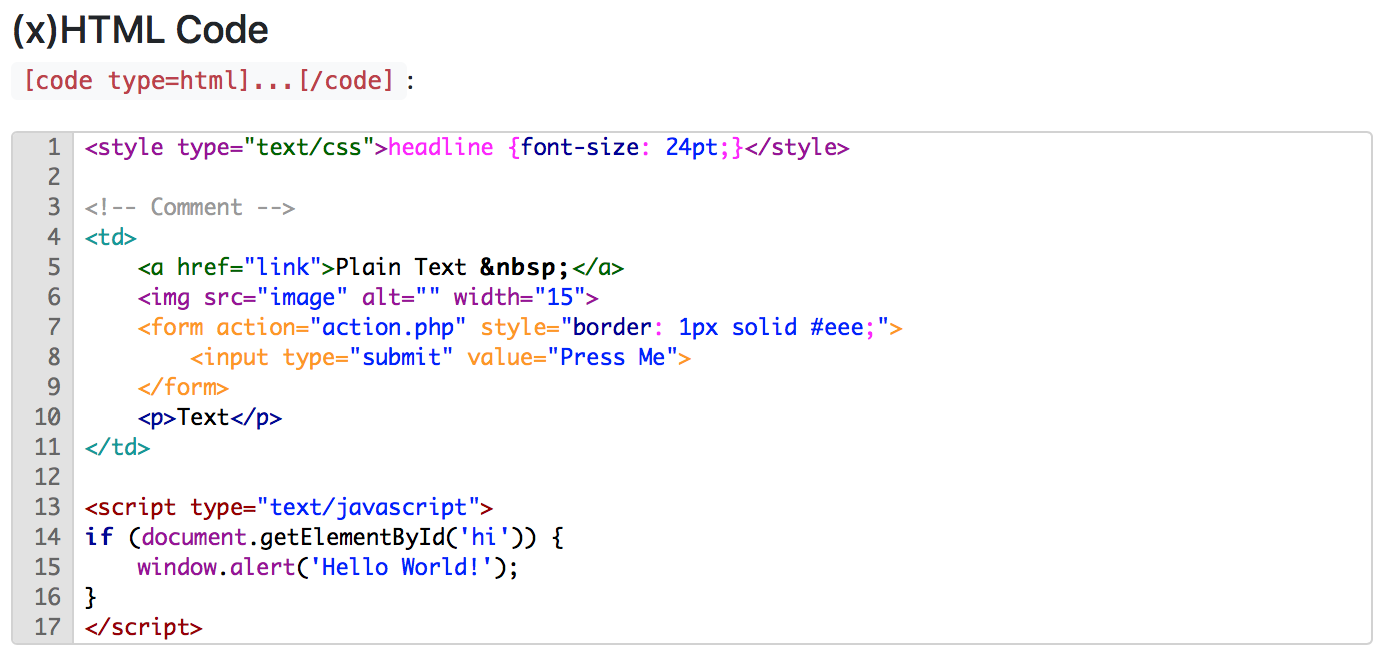Click the "font-size" property text
This screenshot has width=1384, height=658.
pos(580,148)
